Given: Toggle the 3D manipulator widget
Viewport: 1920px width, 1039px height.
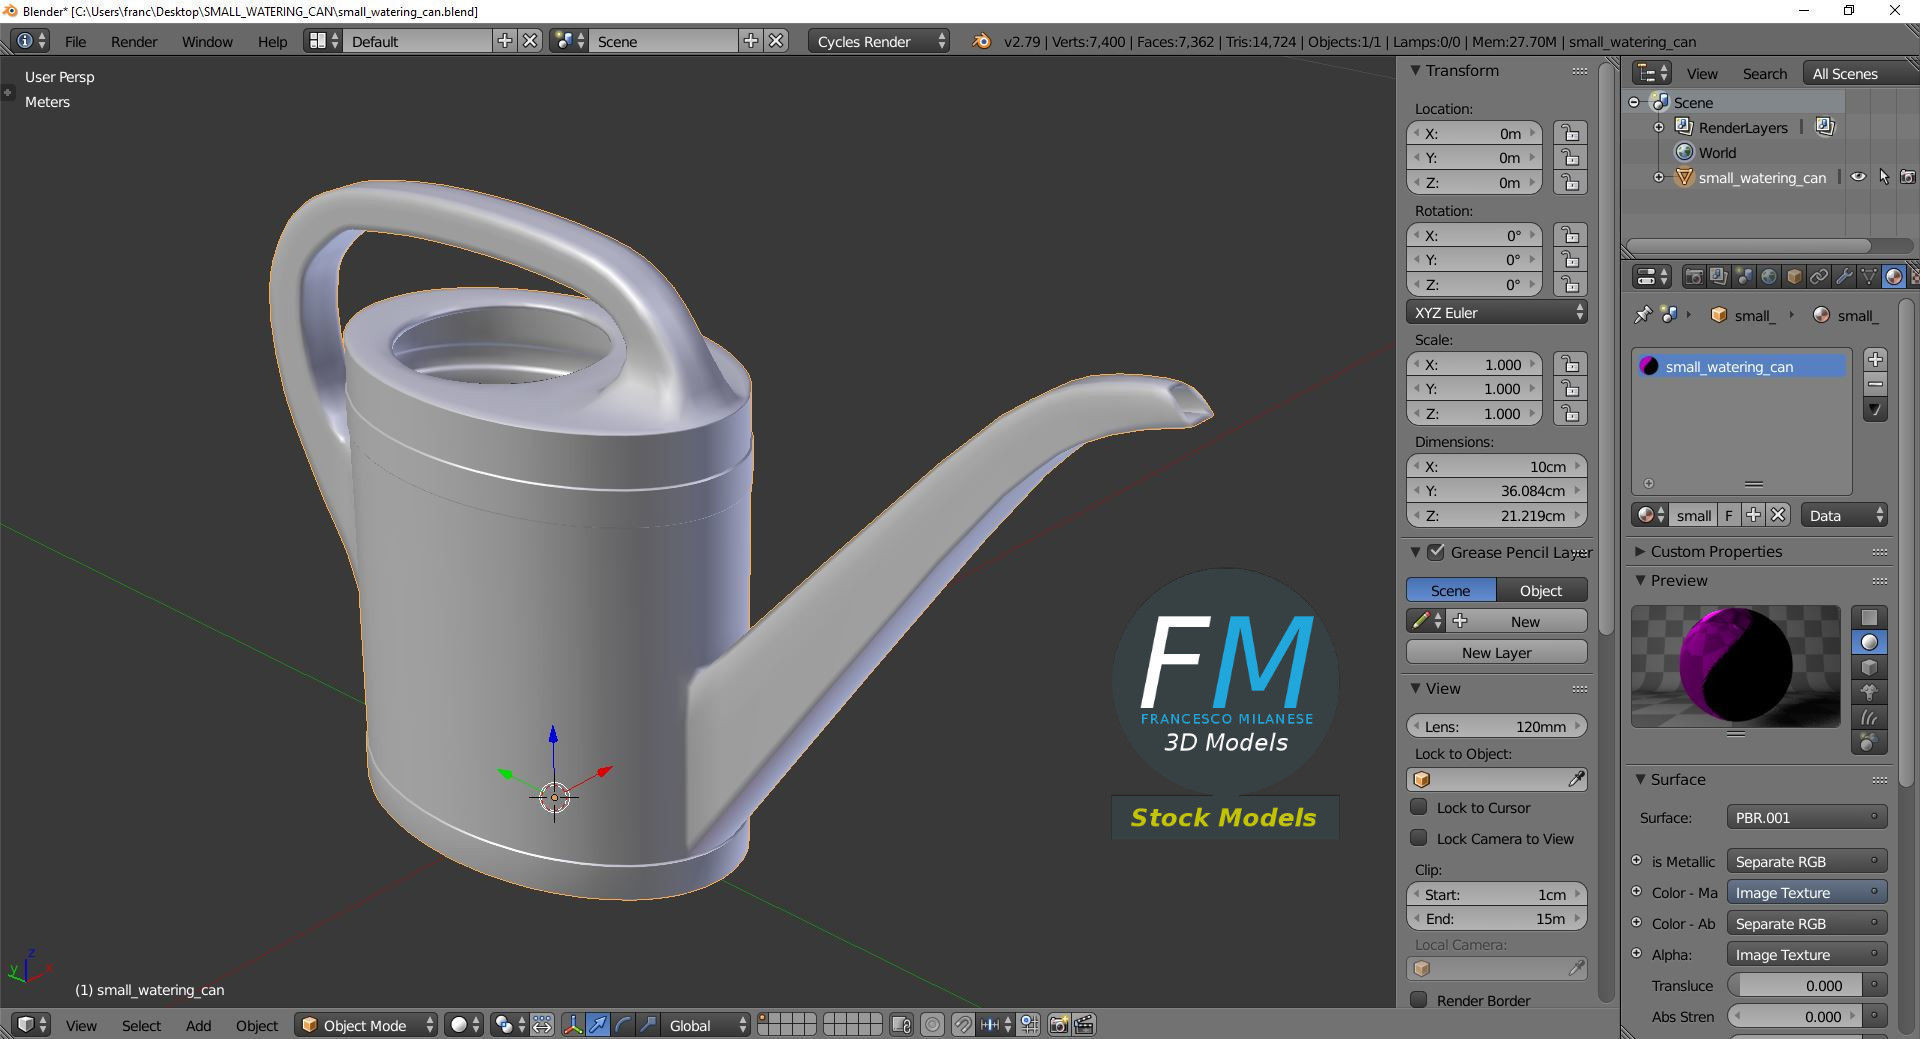Looking at the screenshot, I should pyautogui.click(x=572, y=1025).
